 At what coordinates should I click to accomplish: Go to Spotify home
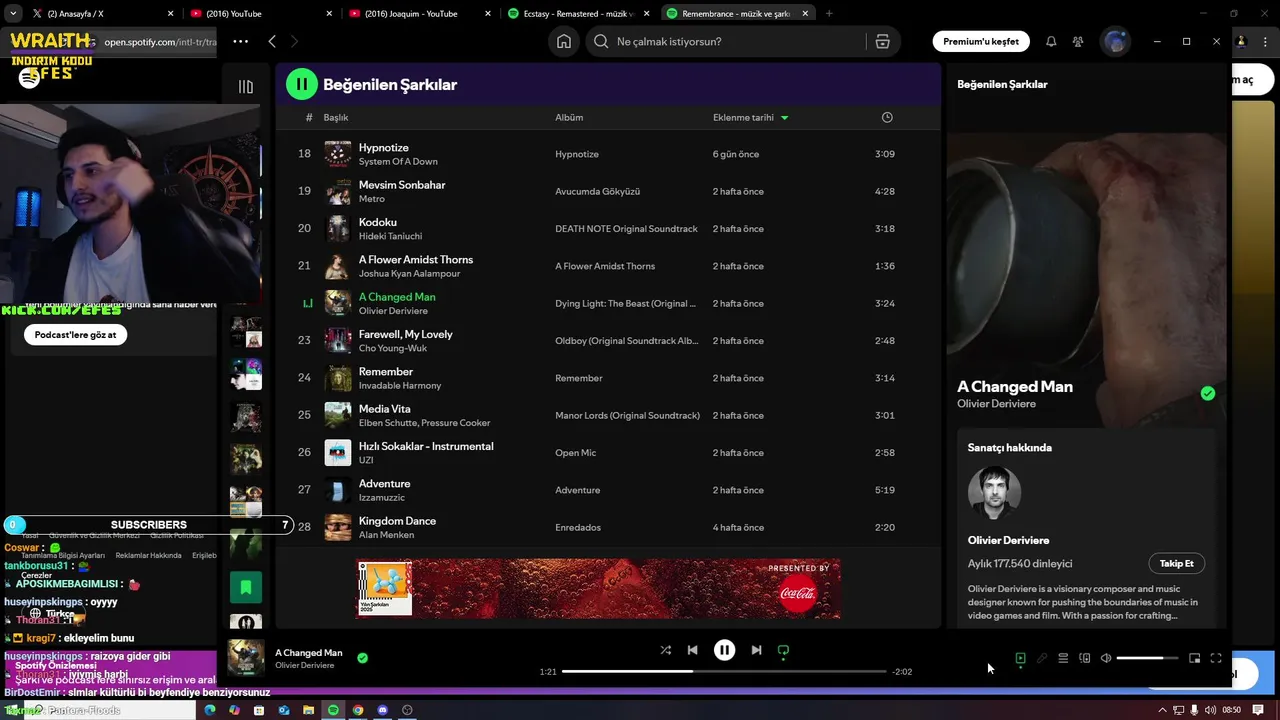[x=564, y=41]
